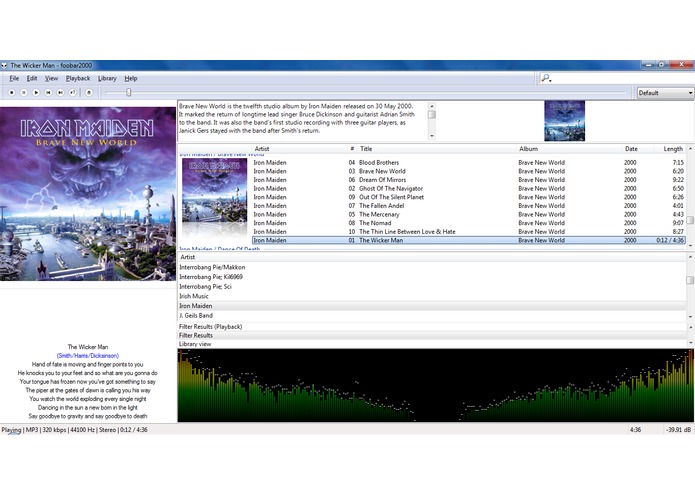Open the Library menu
The image size is (695, 494).
coord(107,78)
